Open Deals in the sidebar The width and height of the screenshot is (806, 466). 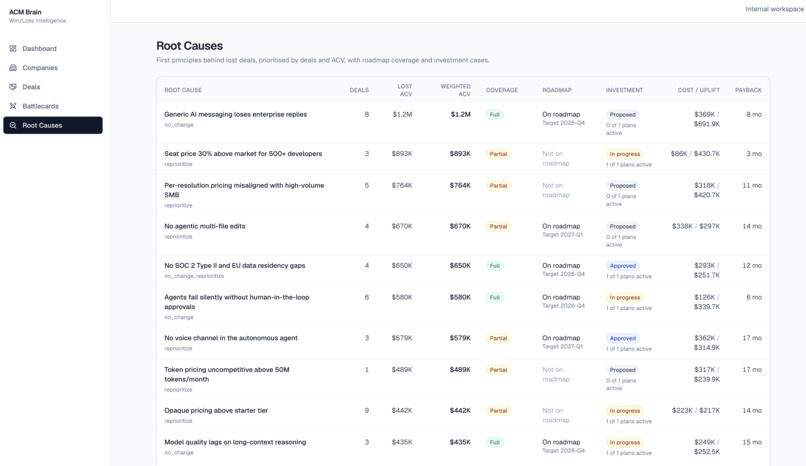[52, 87]
